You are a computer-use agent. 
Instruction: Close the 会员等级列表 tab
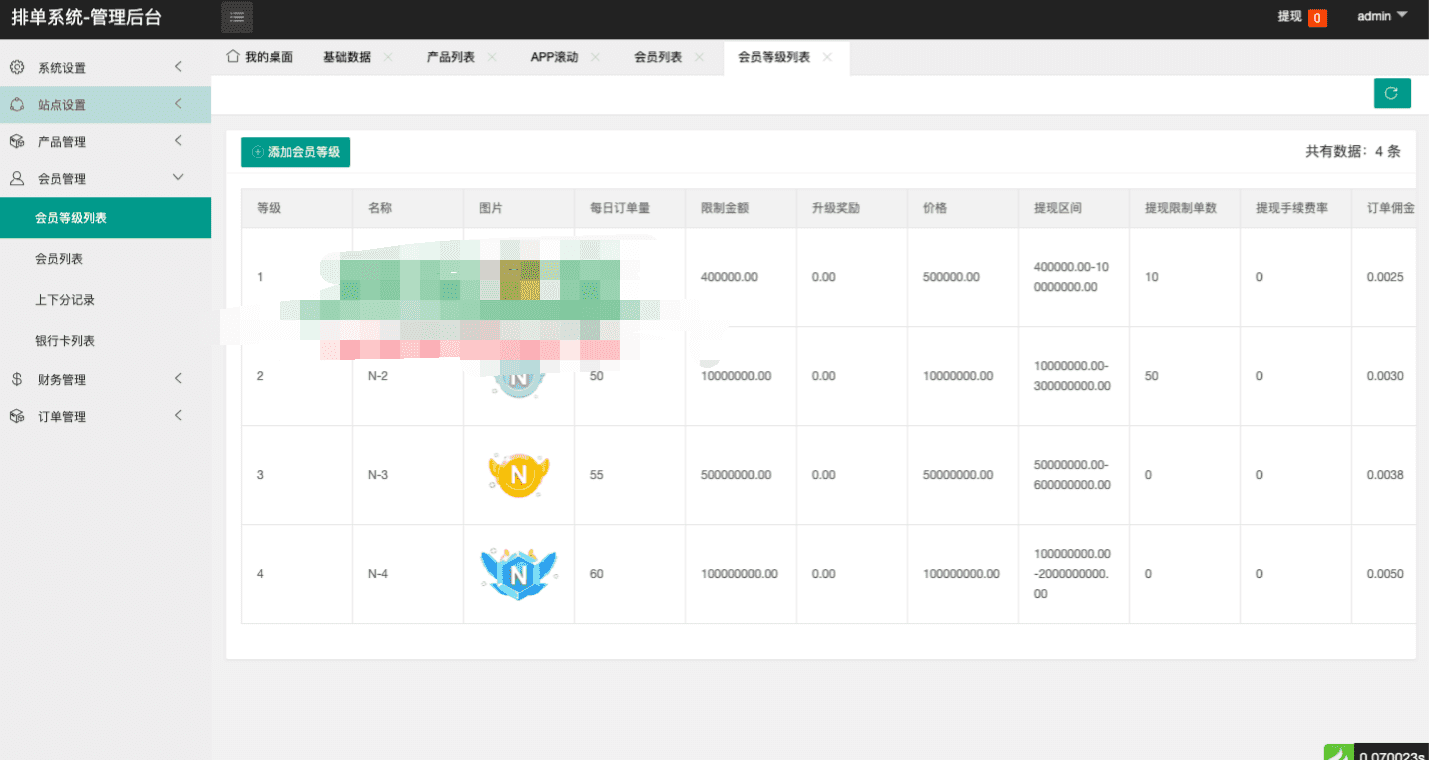(827, 57)
